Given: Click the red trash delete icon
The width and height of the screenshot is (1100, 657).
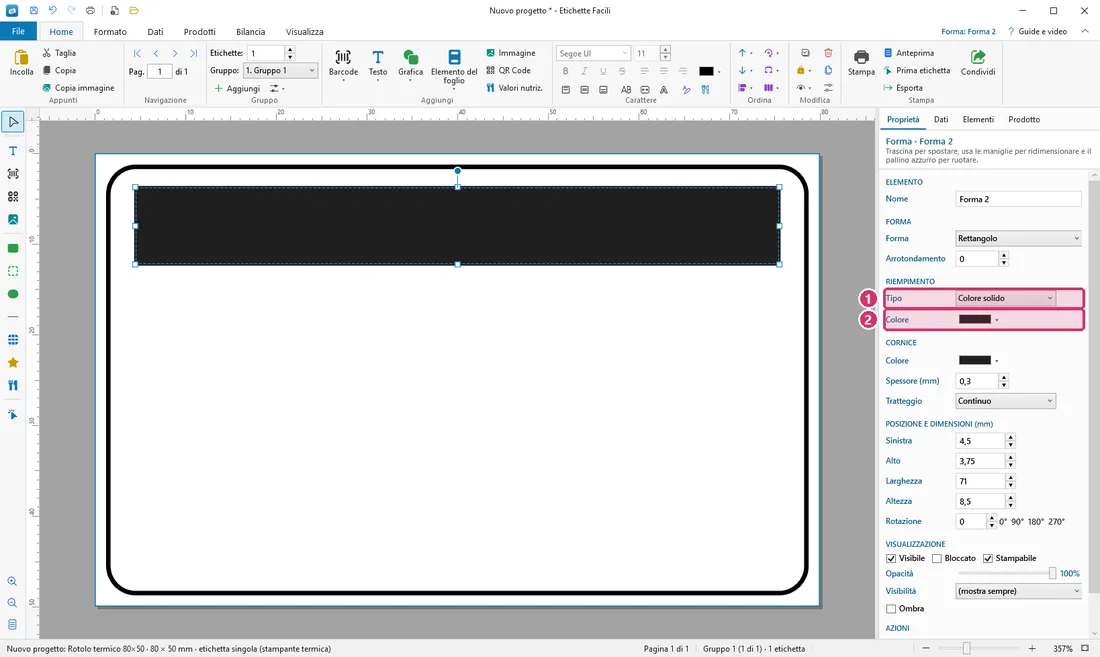Looking at the screenshot, I should (828, 53).
